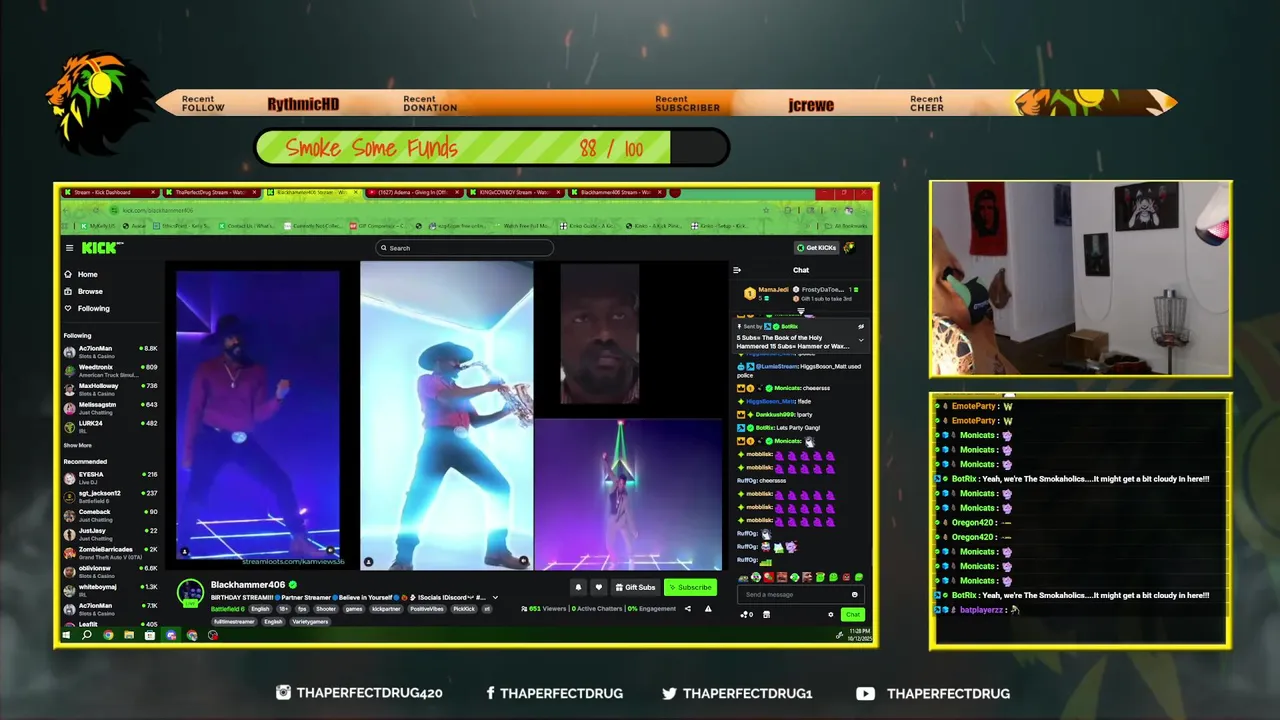Expand stream title with chevron
This screenshot has height=720, width=1280.
pyautogui.click(x=495, y=598)
